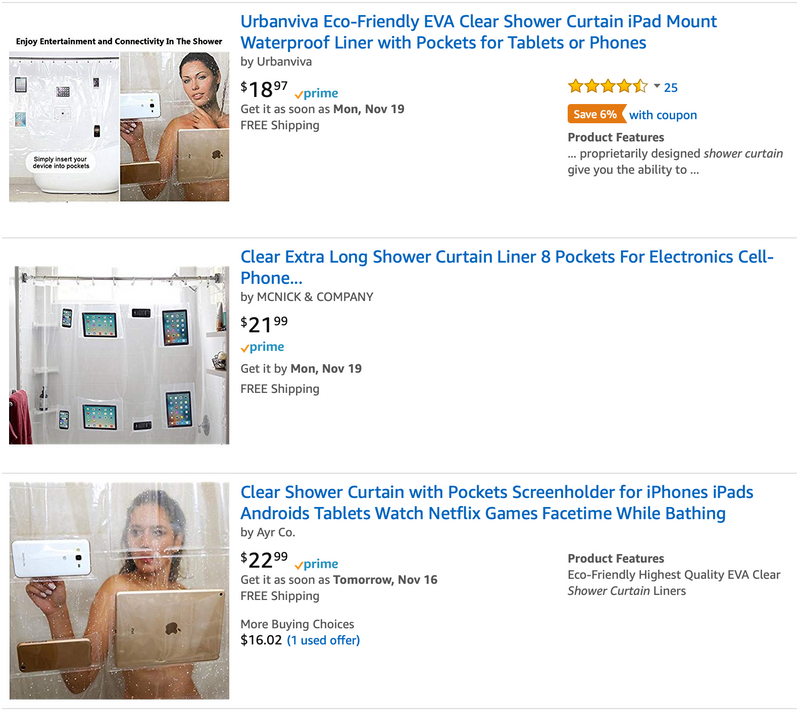The width and height of the screenshot is (800, 713).
Task: Click the orange Save 6% coupon badge
Action: click(596, 114)
